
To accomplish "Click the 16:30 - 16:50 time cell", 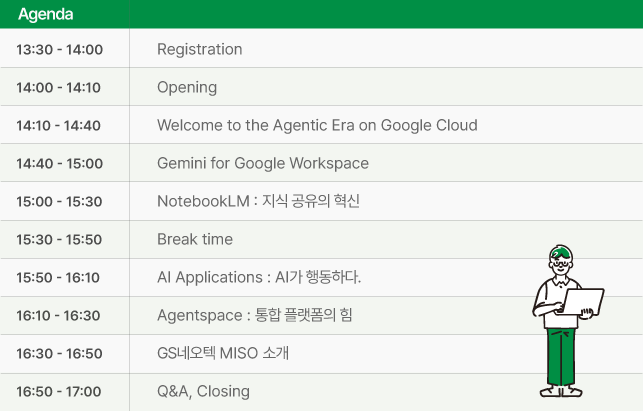I will tap(59, 354).
